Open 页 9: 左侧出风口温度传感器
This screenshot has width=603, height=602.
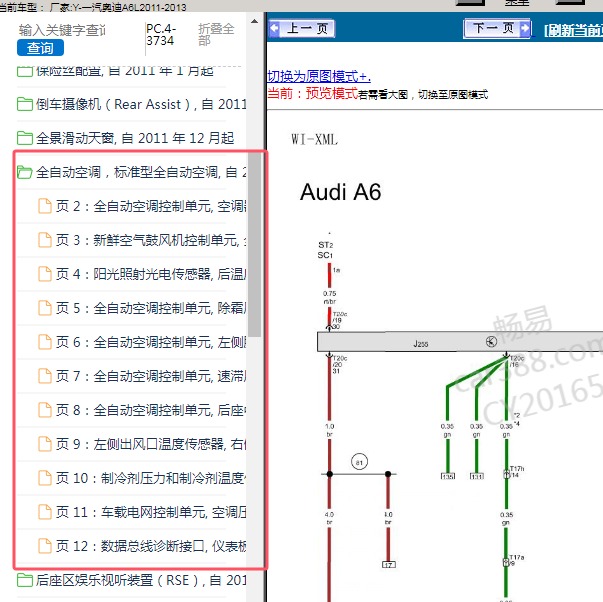click(151, 444)
